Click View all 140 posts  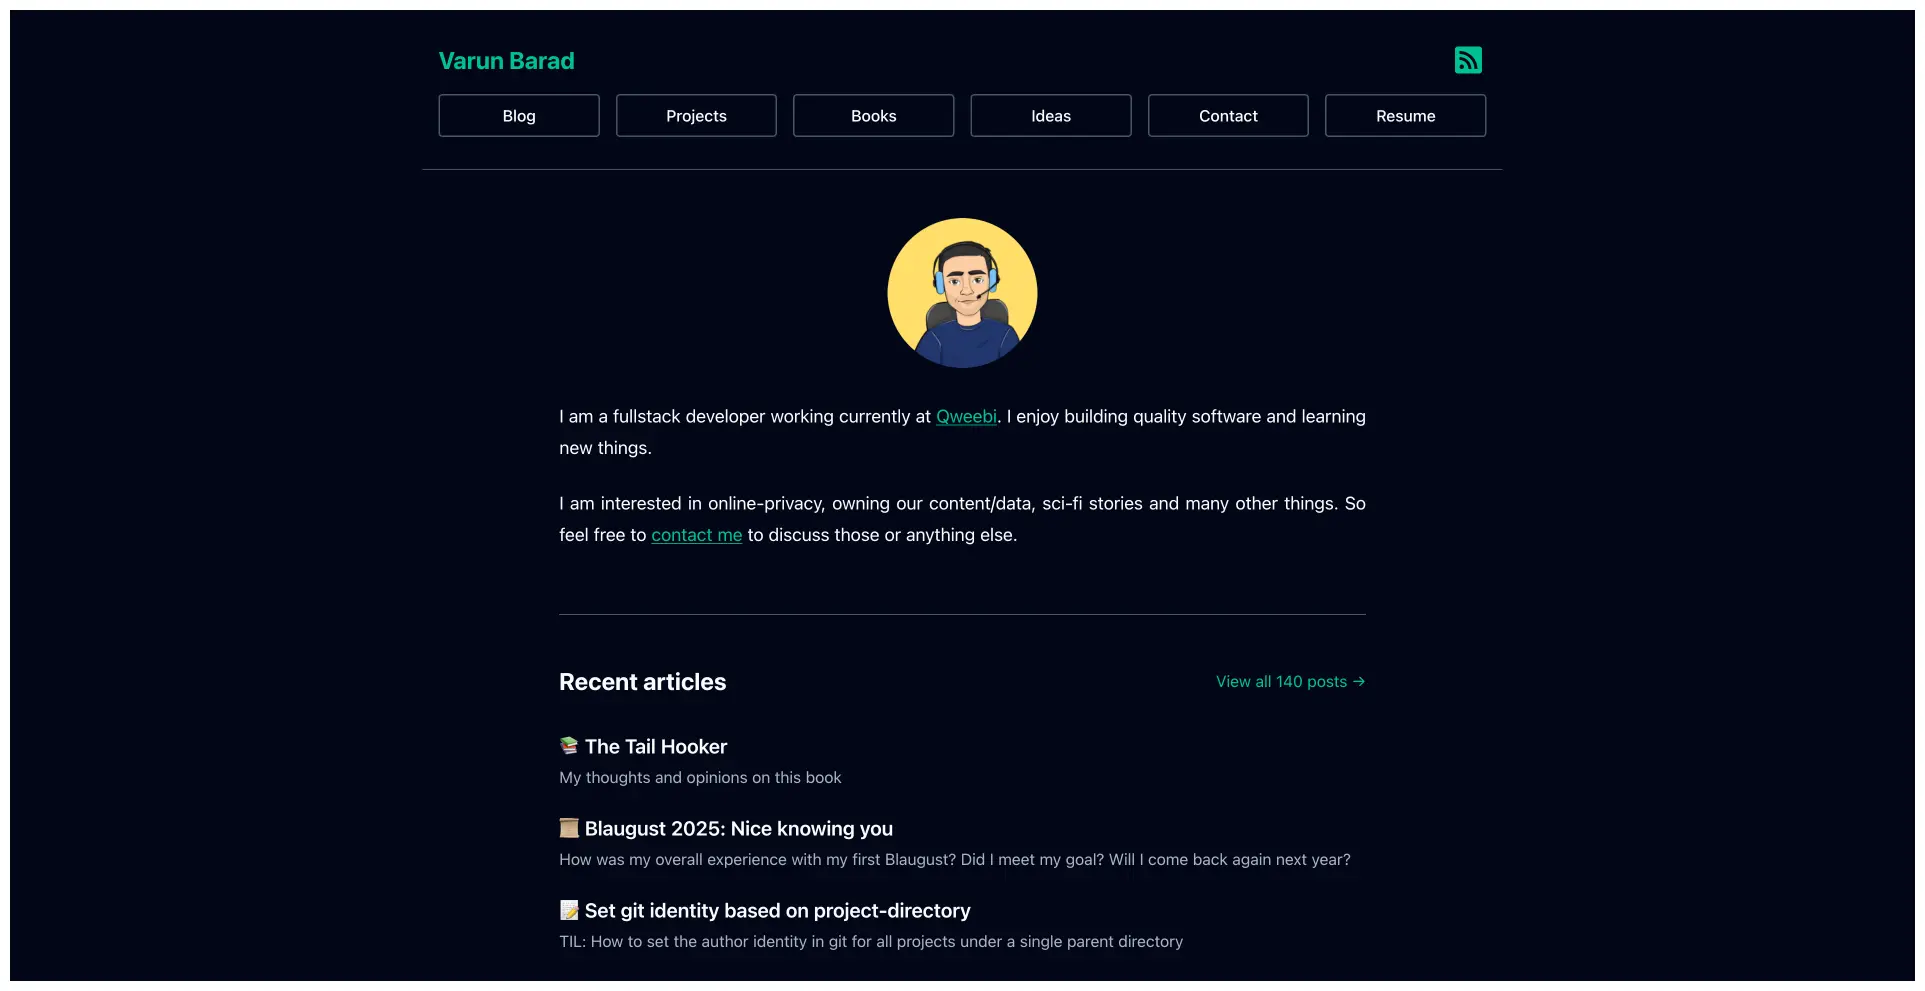point(1280,681)
